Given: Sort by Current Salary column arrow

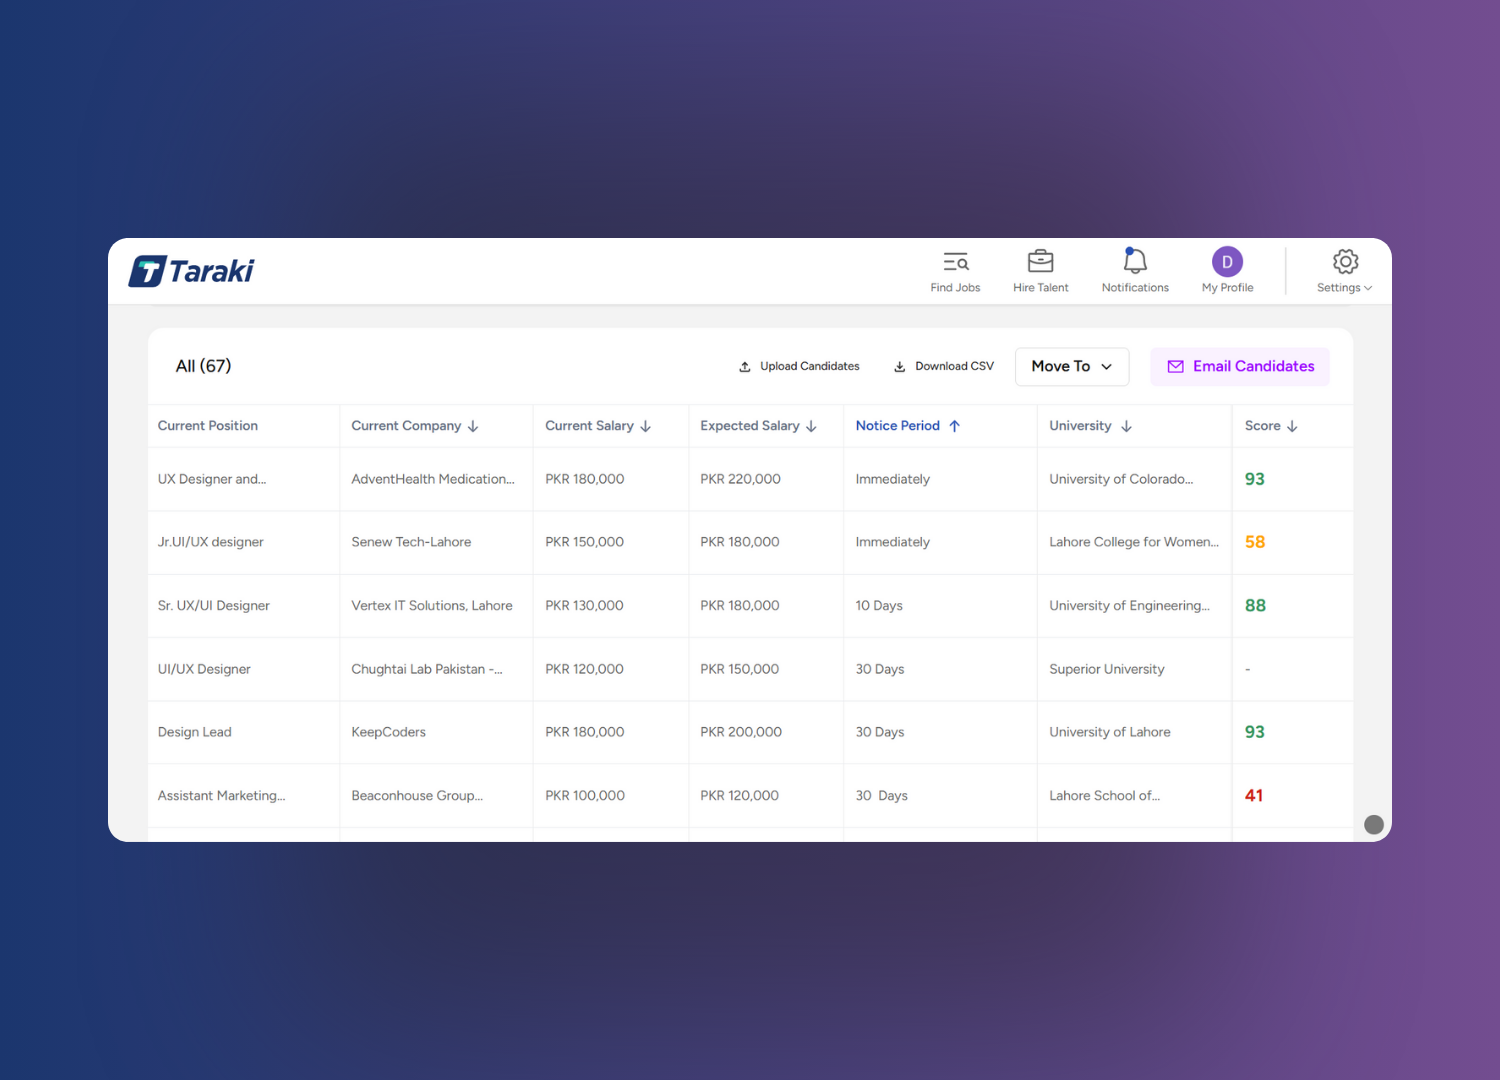Looking at the screenshot, I should coord(646,426).
